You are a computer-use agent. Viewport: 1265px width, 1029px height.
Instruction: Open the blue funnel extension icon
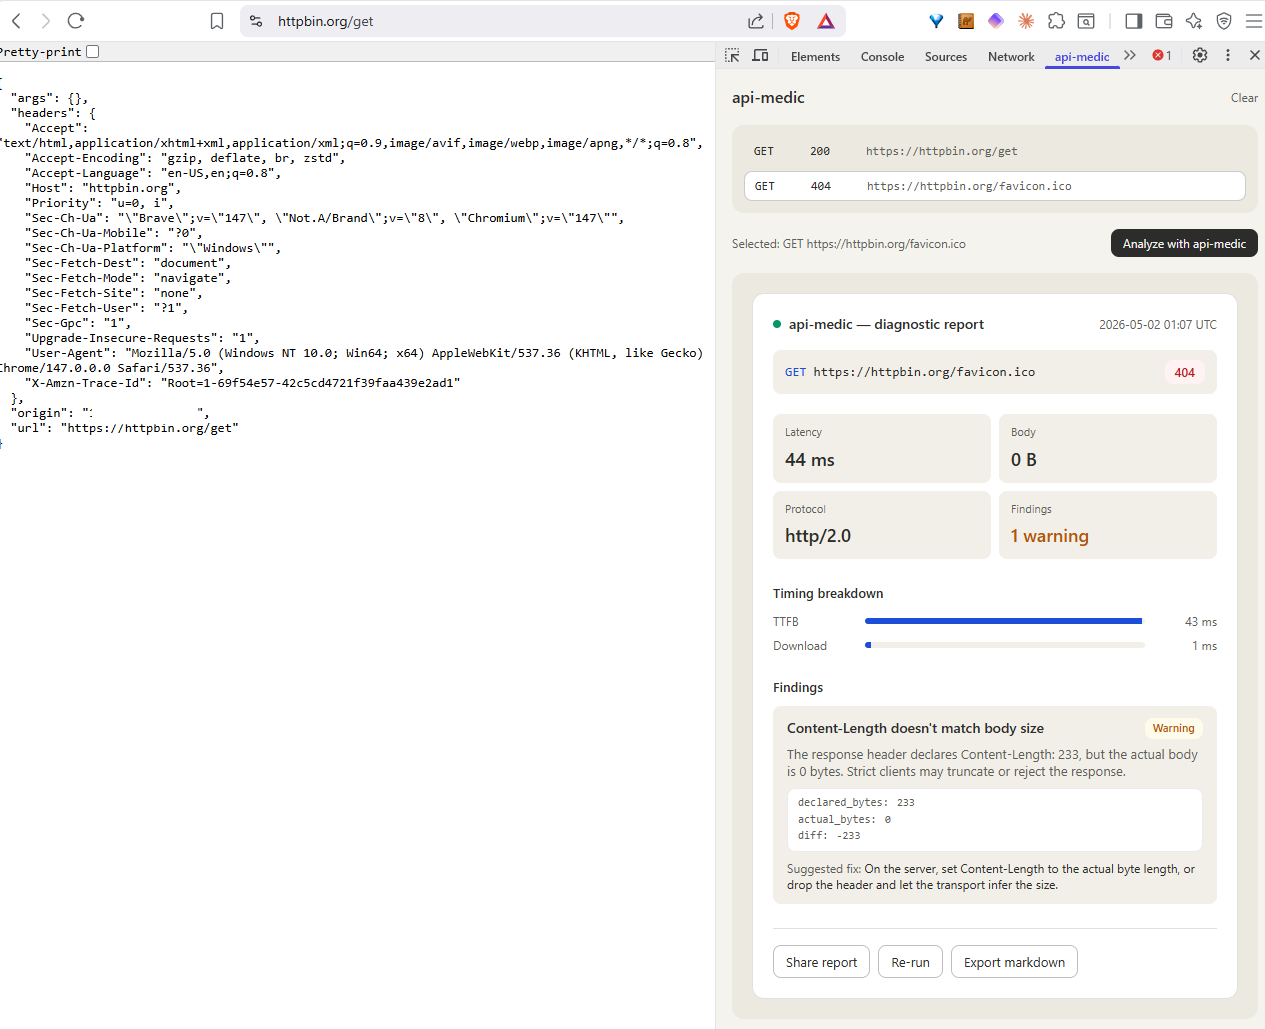click(936, 21)
